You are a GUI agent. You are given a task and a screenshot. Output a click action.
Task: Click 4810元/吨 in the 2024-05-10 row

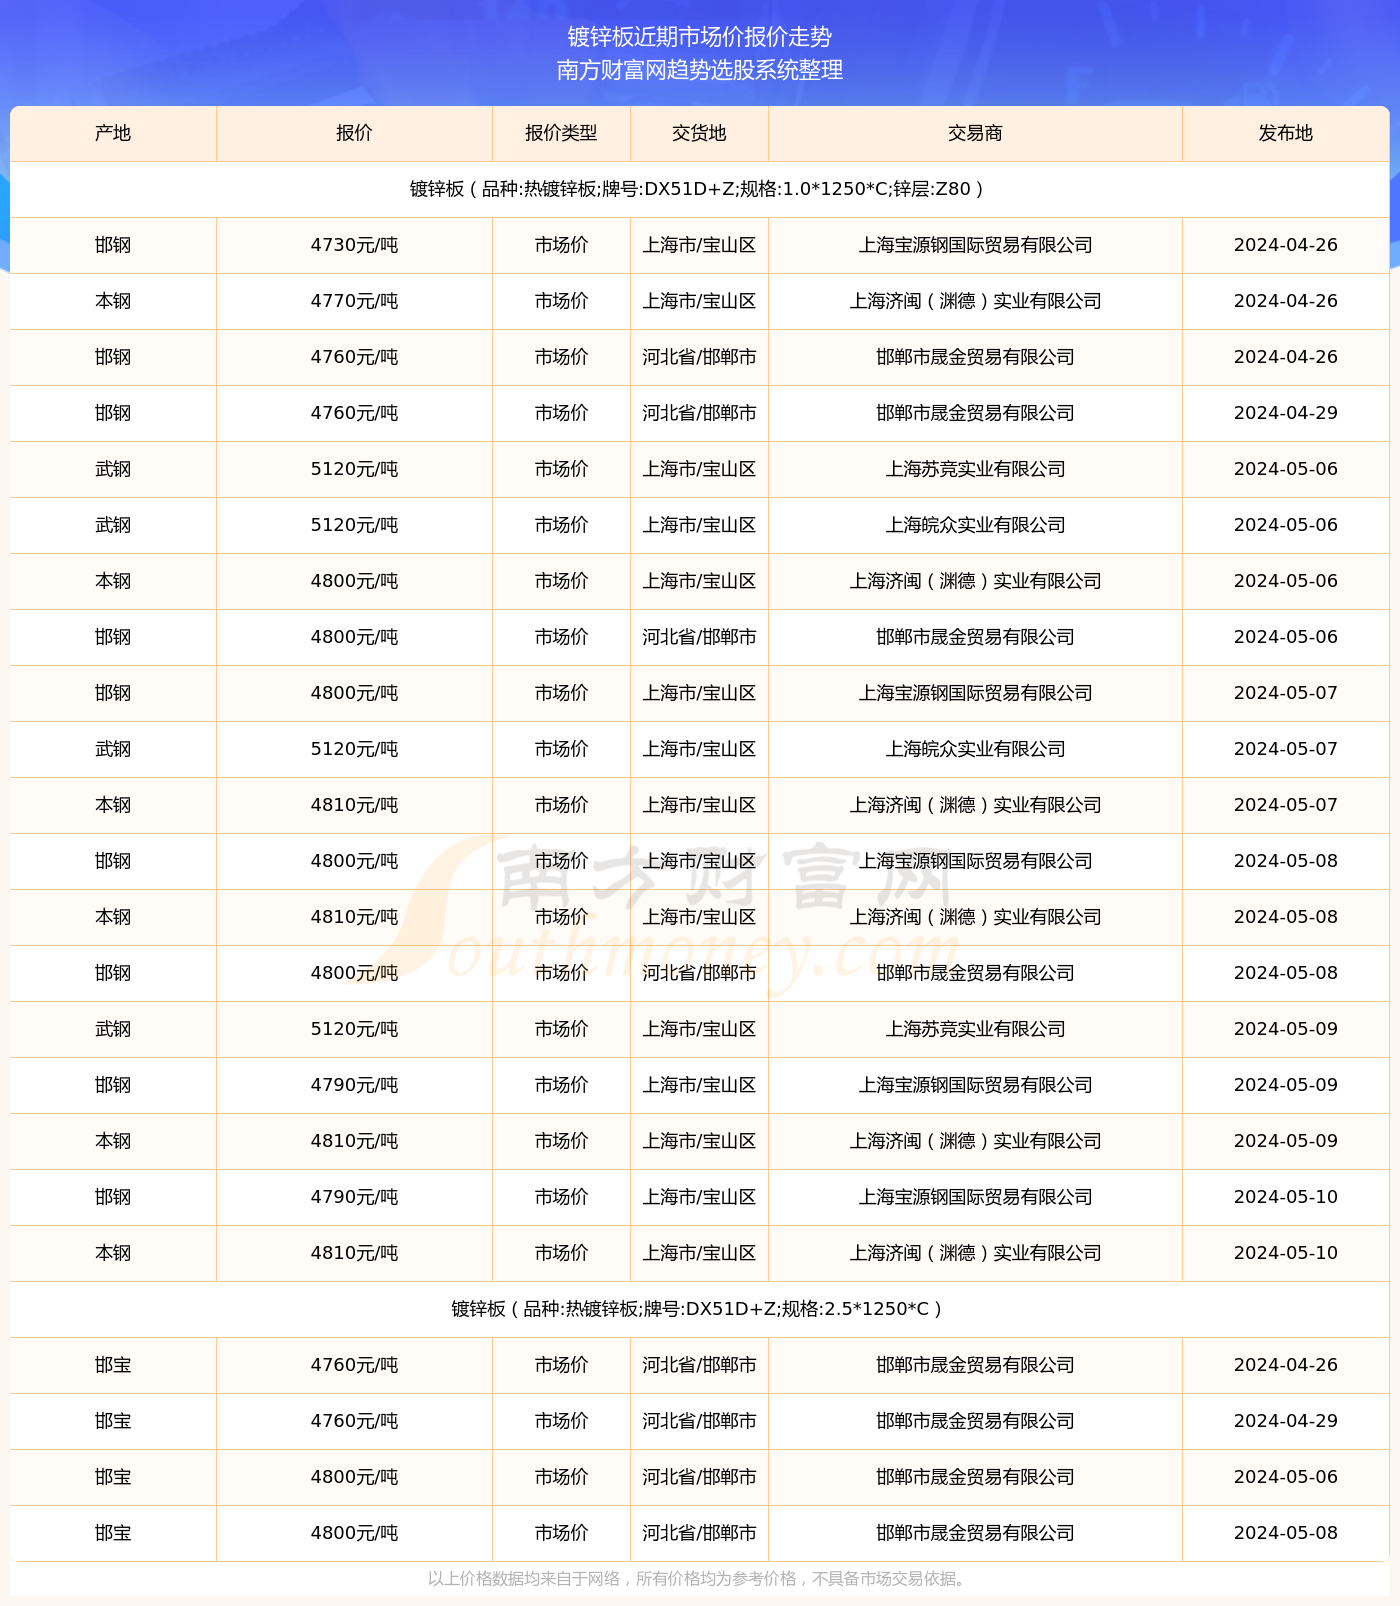tap(354, 1253)
